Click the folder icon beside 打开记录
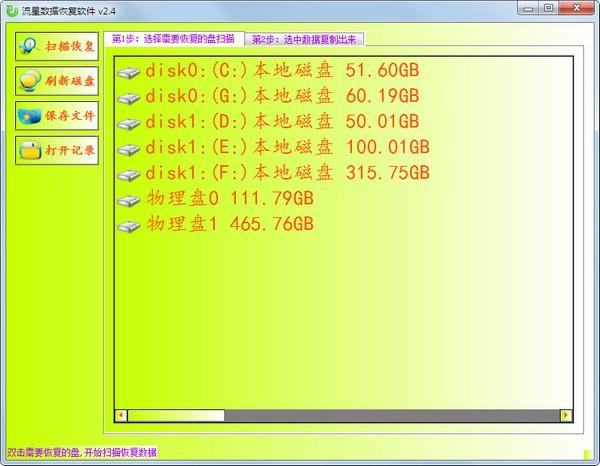This screenshot has height=466, width=600. [30, 150]
